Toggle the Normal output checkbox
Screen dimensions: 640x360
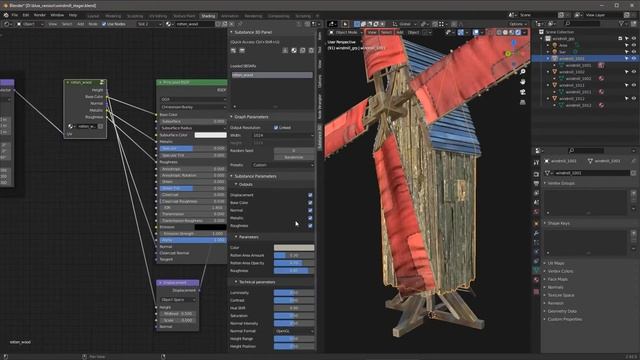310,210
